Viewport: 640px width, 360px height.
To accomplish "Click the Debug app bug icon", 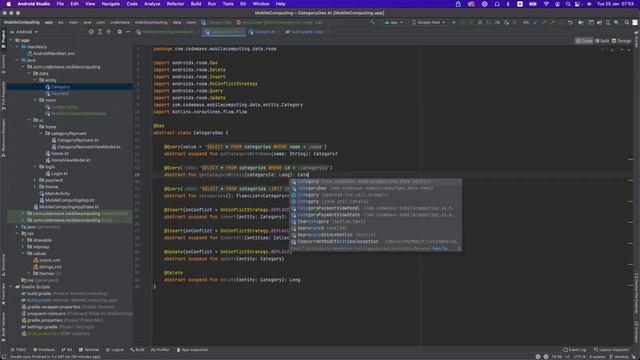I will point(480,22).
